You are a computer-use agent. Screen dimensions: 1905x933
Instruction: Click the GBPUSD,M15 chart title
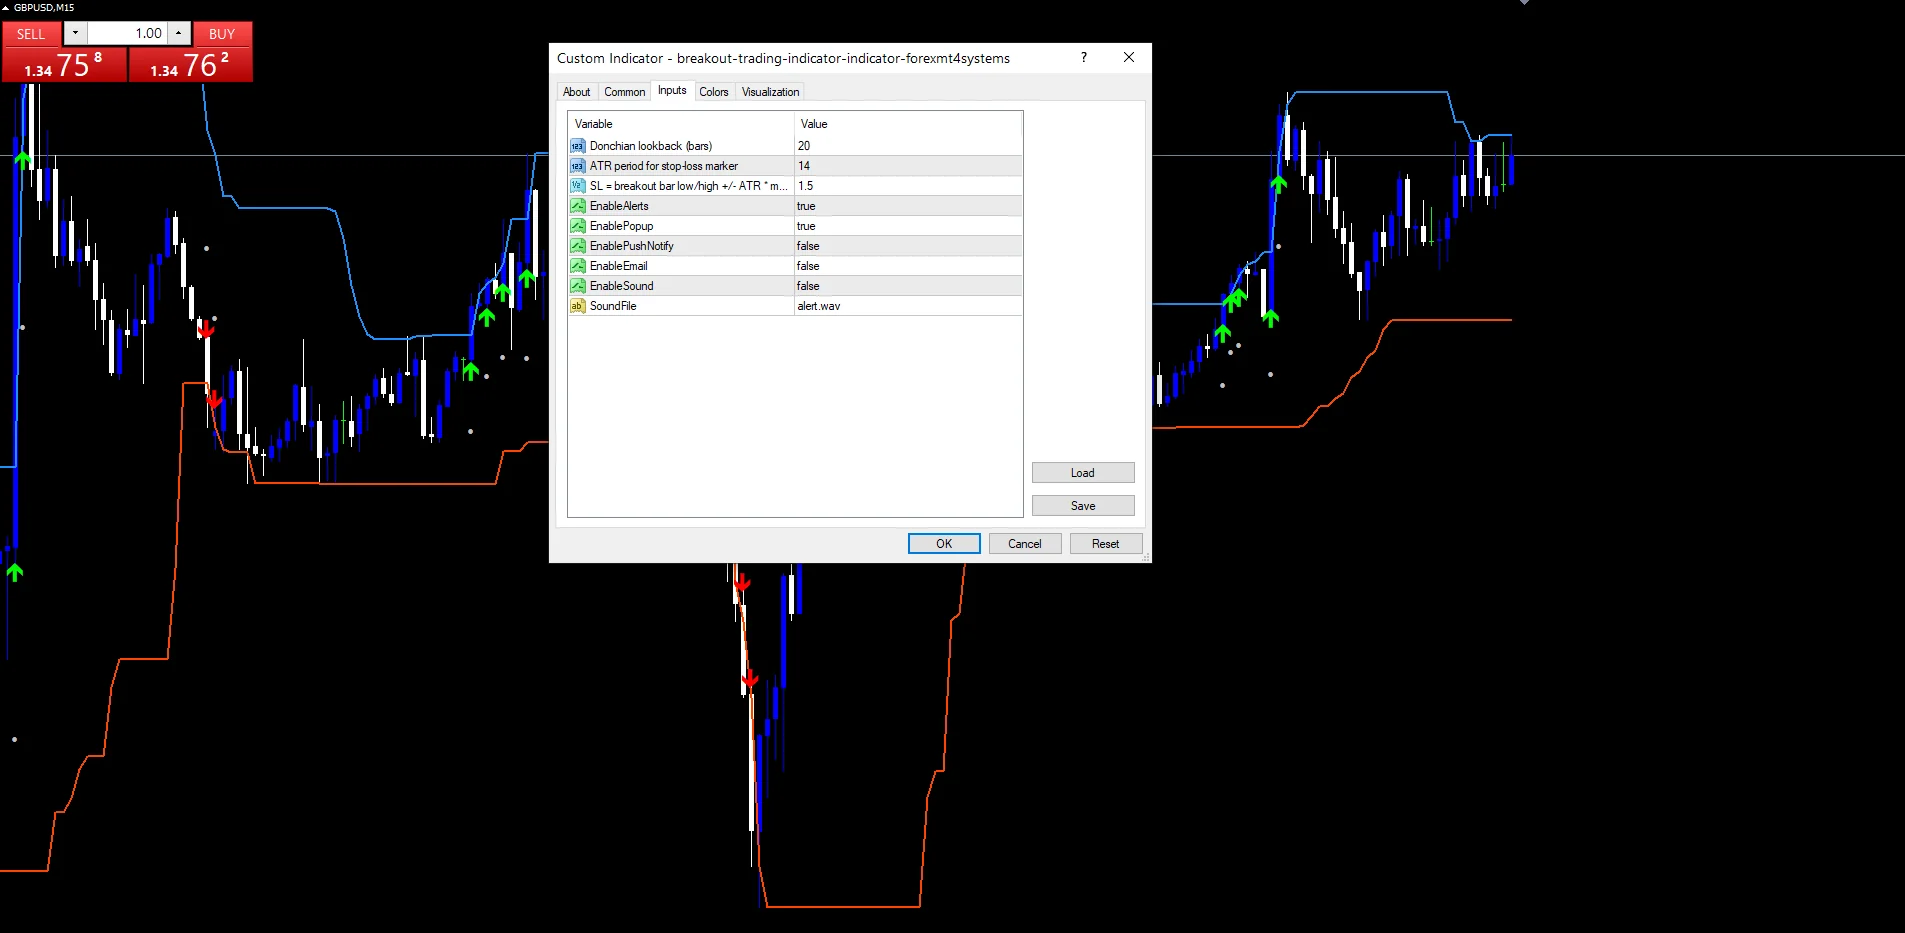point(44,7)
